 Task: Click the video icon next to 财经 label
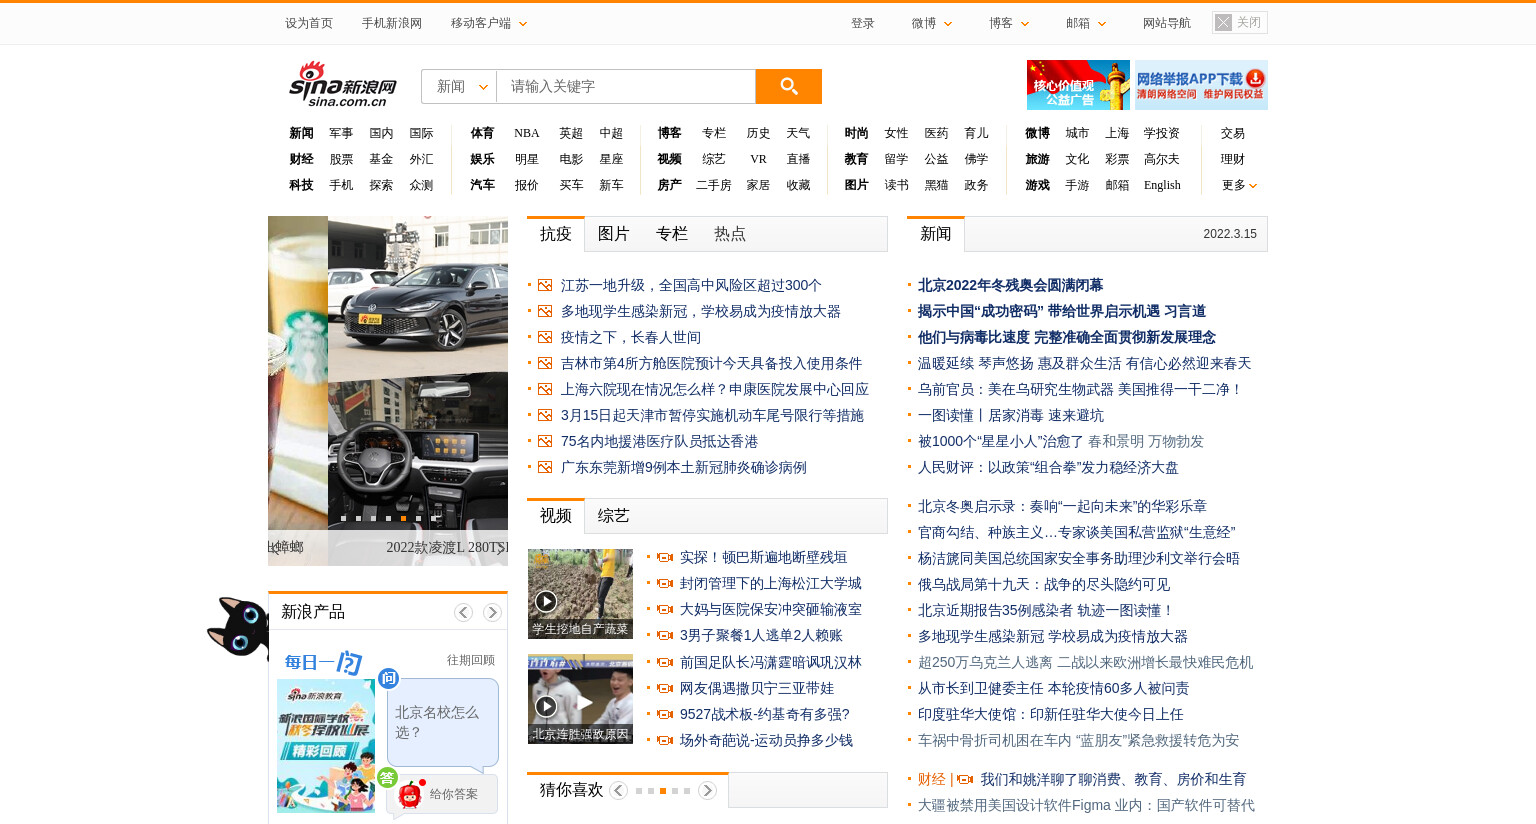coord(965,779)
